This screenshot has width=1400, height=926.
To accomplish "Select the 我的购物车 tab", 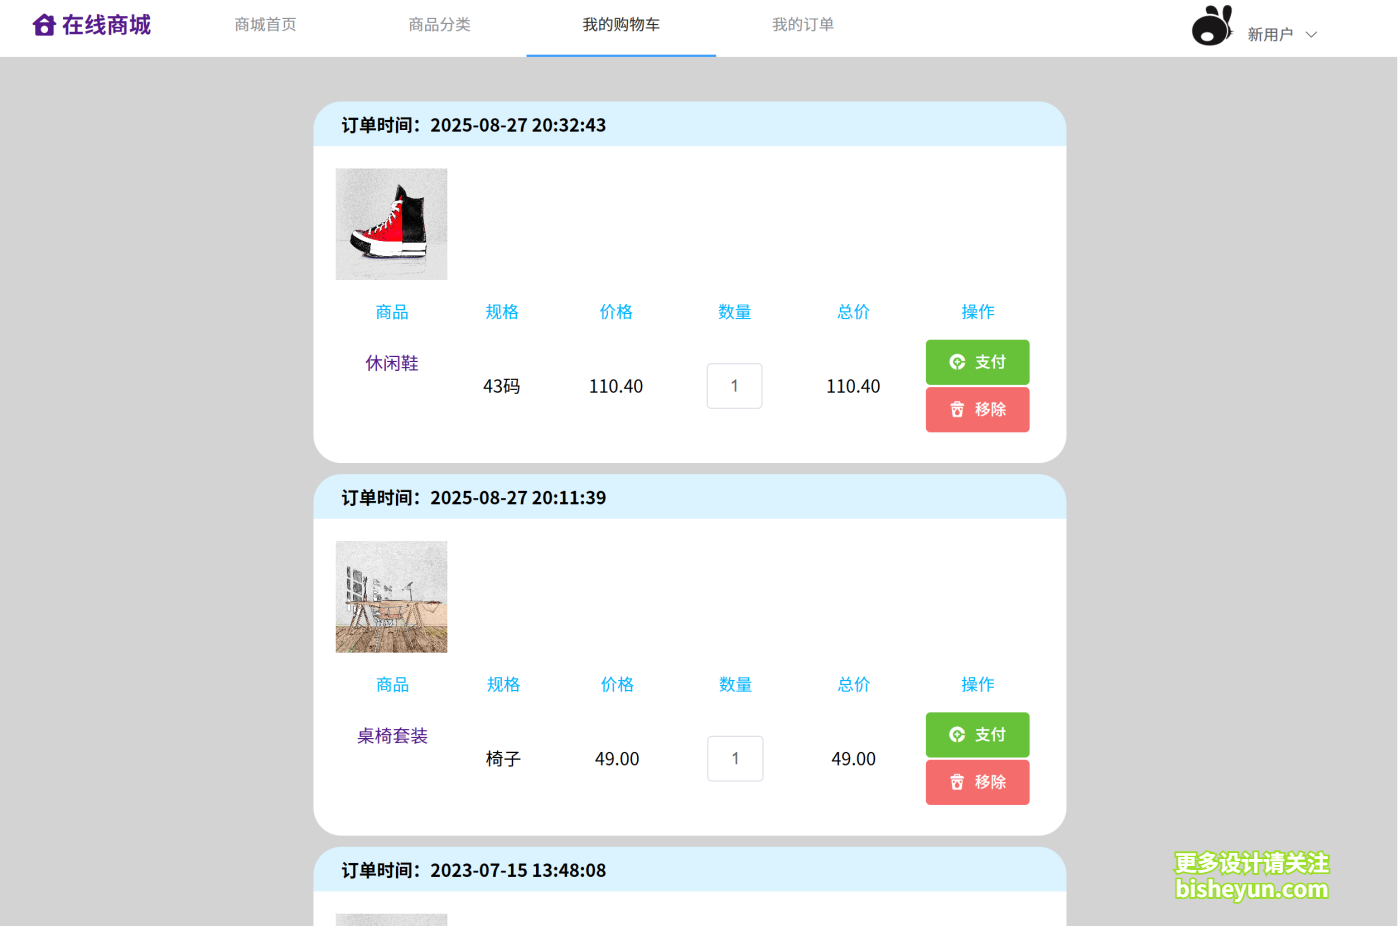I will tap(621, 25).
